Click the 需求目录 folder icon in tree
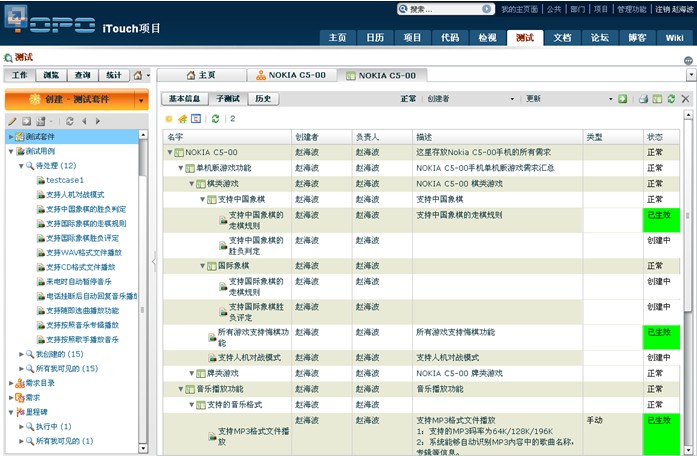This screenshot has height=456, width=697. coord(20,383)
